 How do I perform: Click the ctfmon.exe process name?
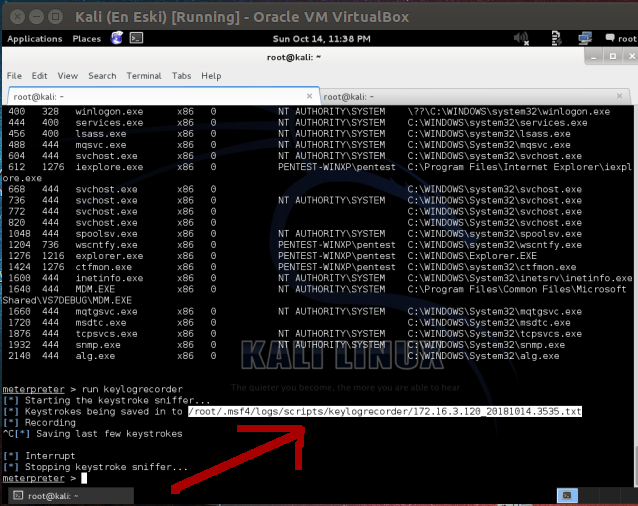coord(103,267)
